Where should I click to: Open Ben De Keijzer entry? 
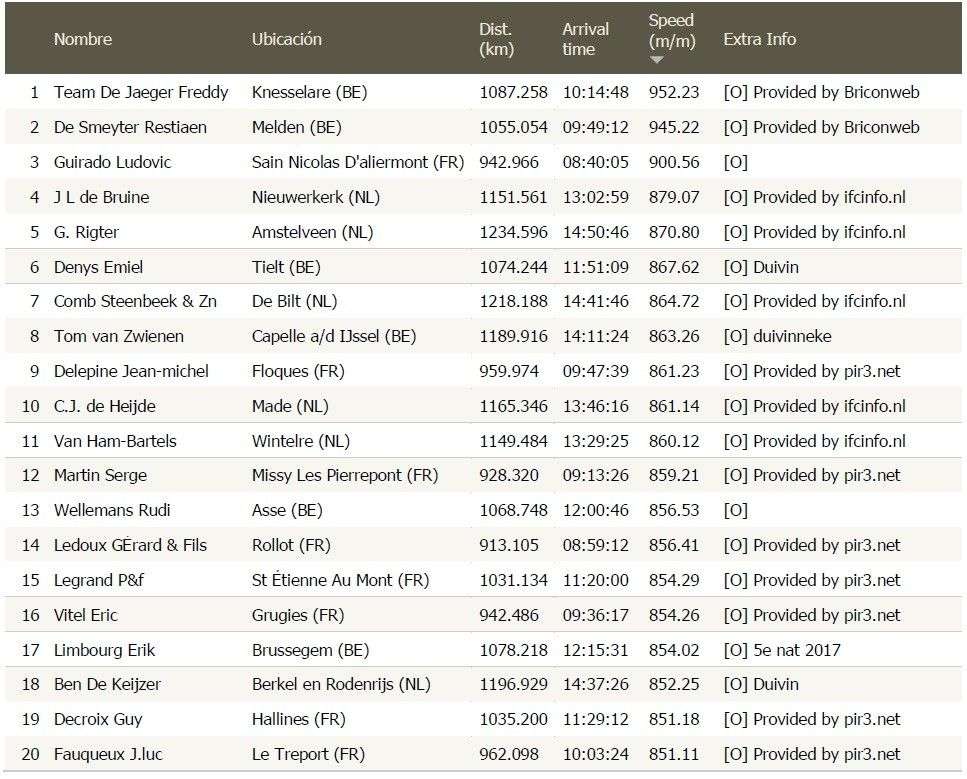[107, 685]
